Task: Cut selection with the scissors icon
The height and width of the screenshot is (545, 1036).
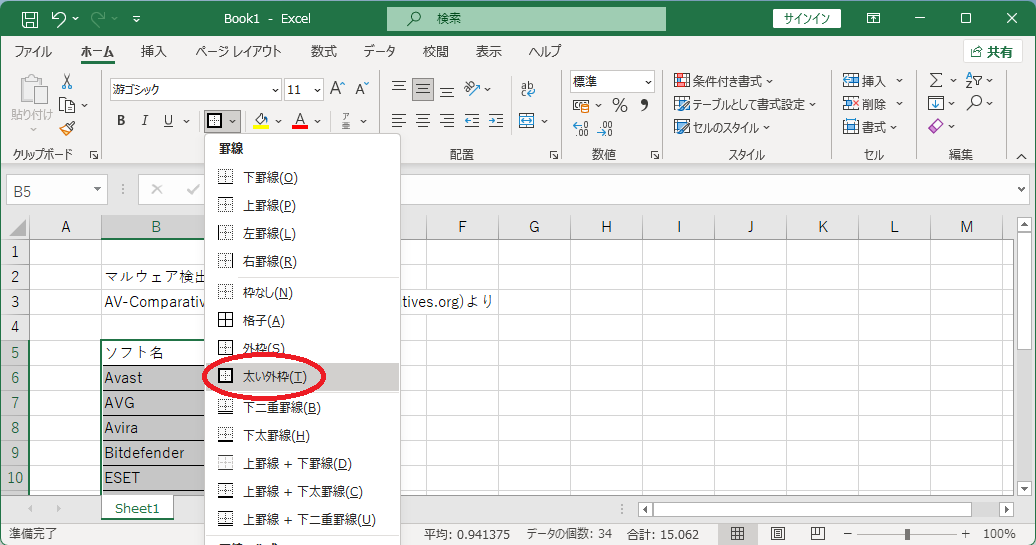Action: [67, 82]
